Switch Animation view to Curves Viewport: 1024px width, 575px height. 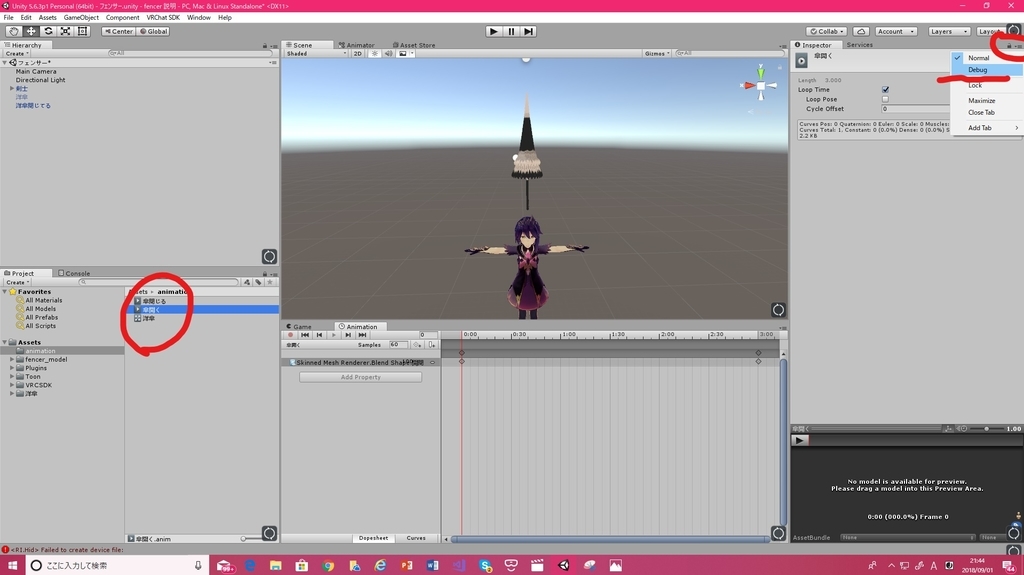click(x=416, y=538)
